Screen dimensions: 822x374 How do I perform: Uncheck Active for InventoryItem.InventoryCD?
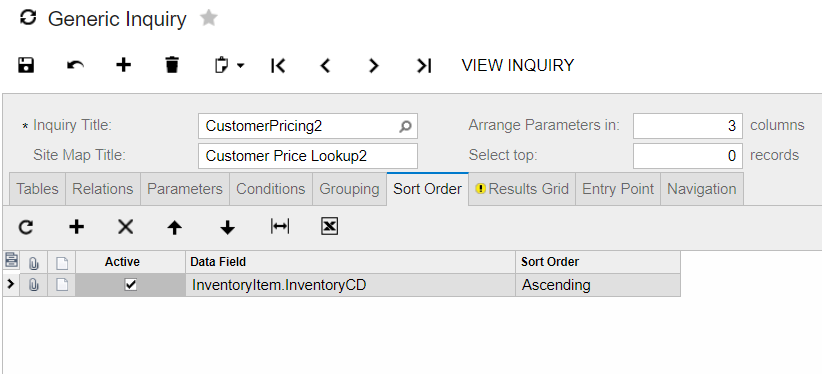coord(131,285)
